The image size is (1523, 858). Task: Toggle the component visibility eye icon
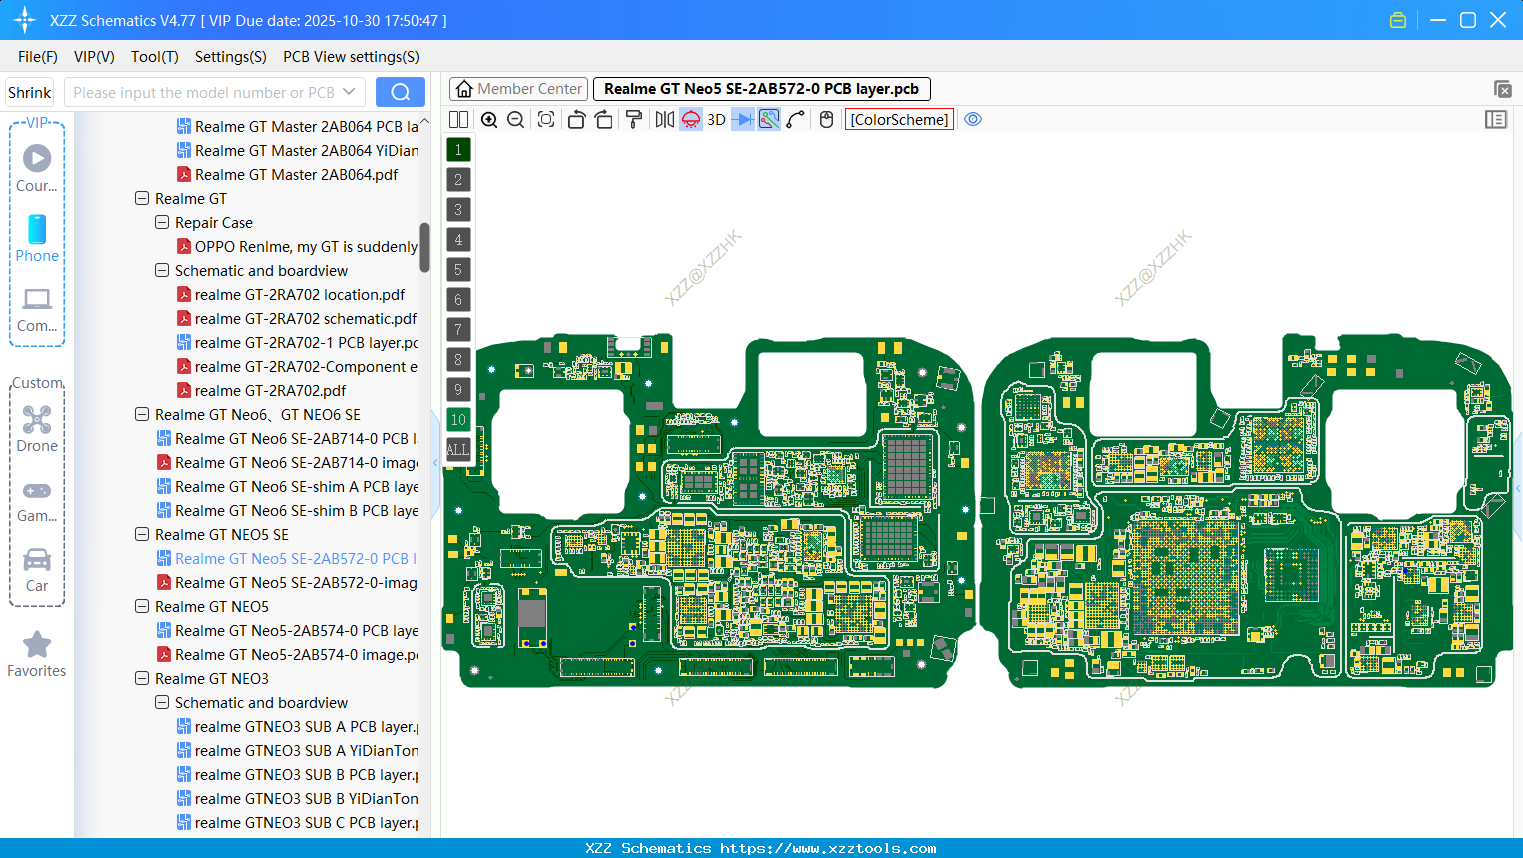(973, 119)
